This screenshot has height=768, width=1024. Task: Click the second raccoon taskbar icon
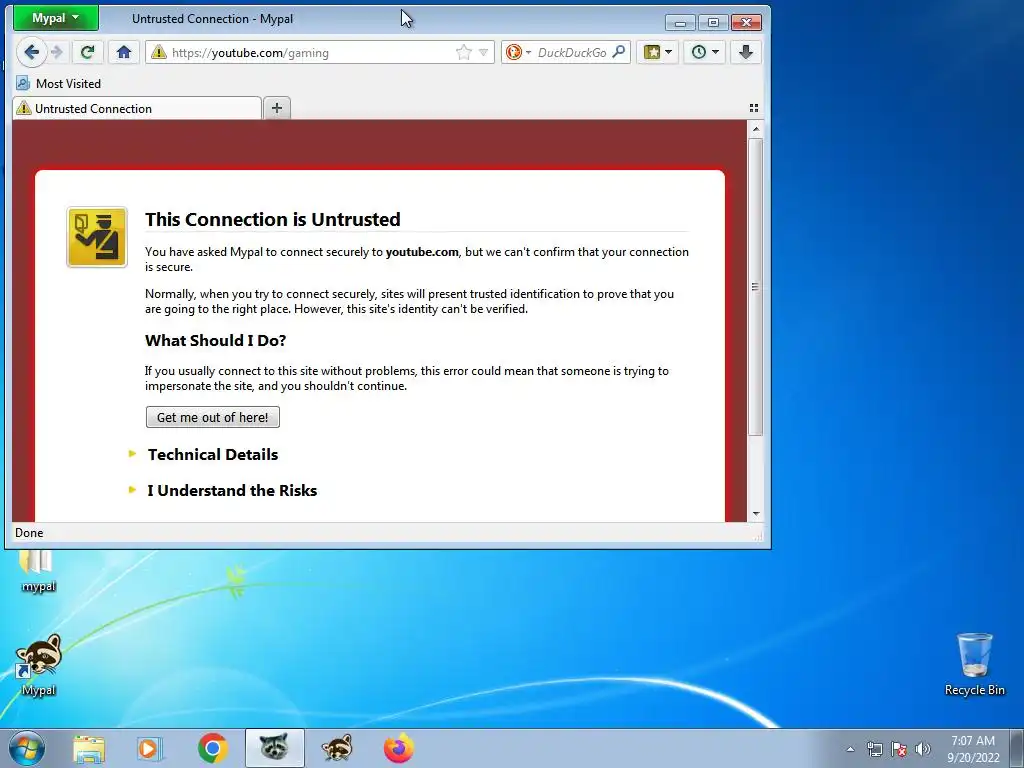336,748
